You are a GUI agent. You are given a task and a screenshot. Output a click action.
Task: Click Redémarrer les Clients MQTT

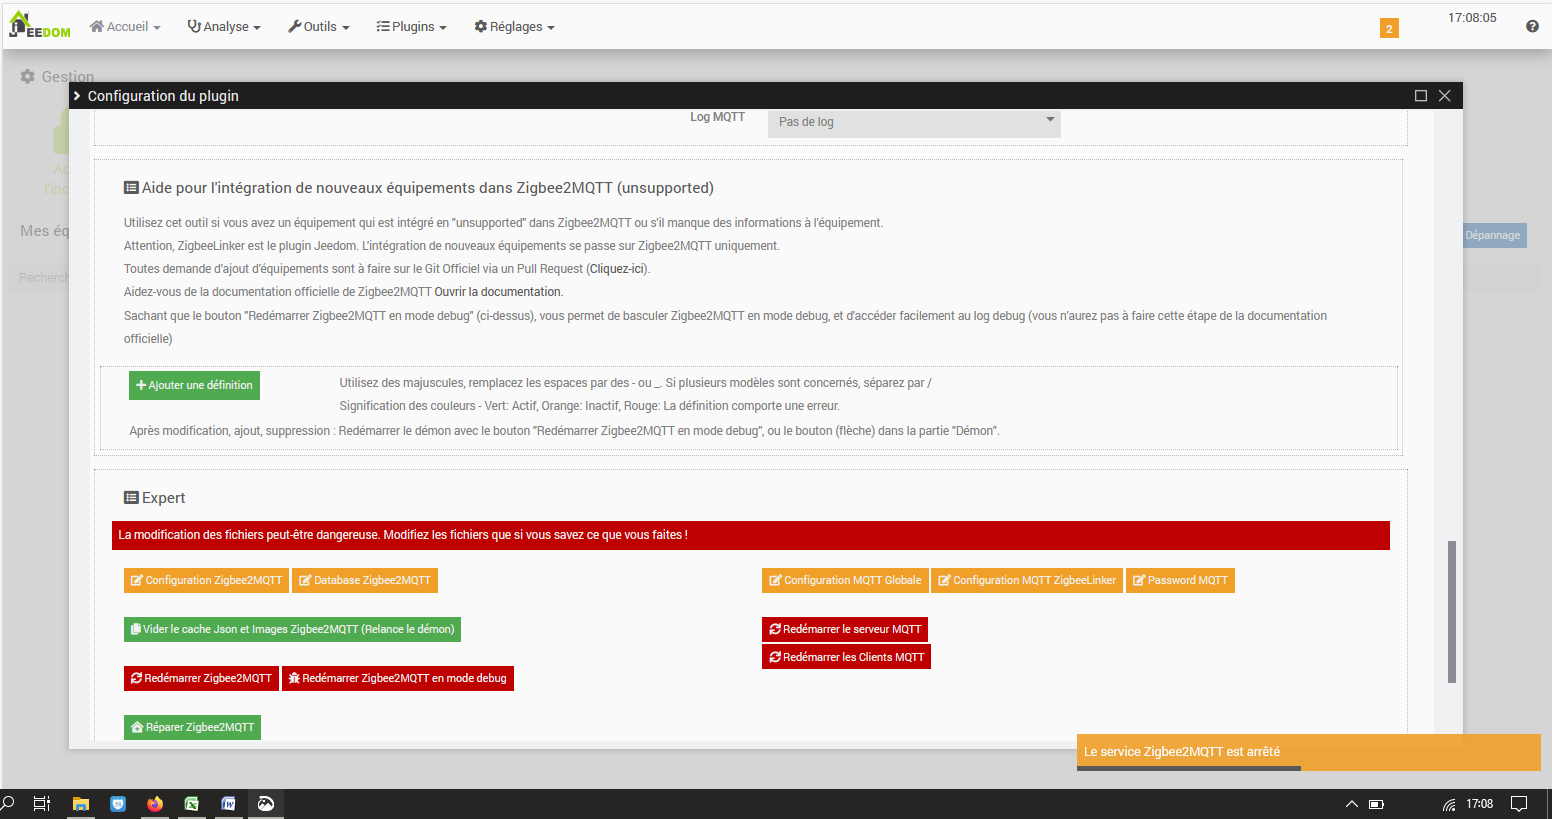pos(846,657)
